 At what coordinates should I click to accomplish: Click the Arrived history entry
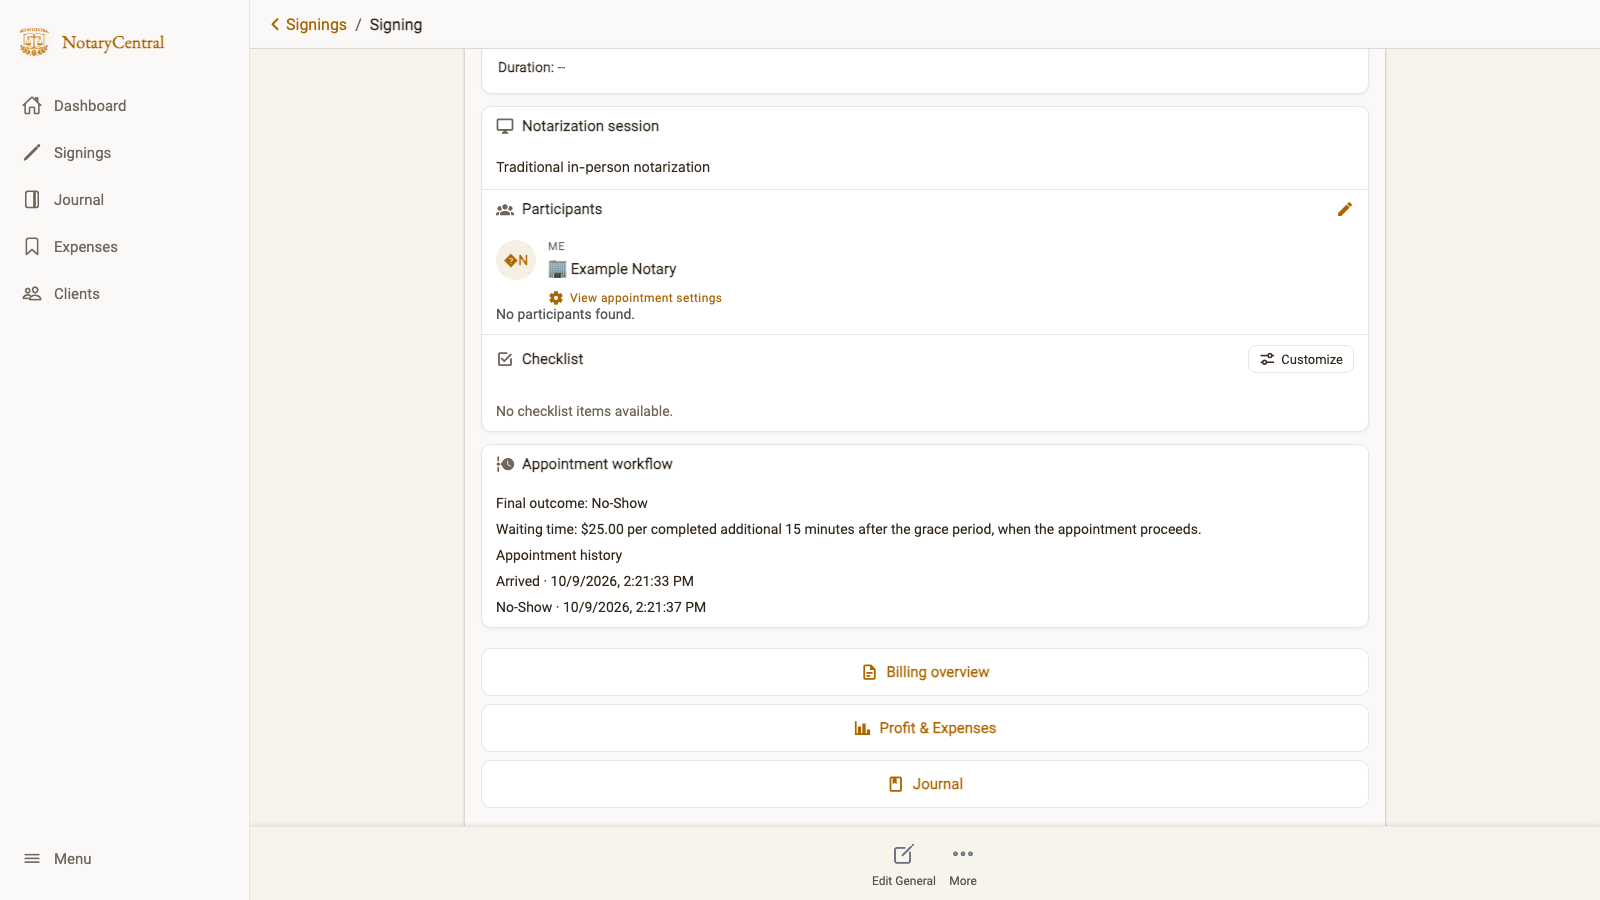[595, 581]
